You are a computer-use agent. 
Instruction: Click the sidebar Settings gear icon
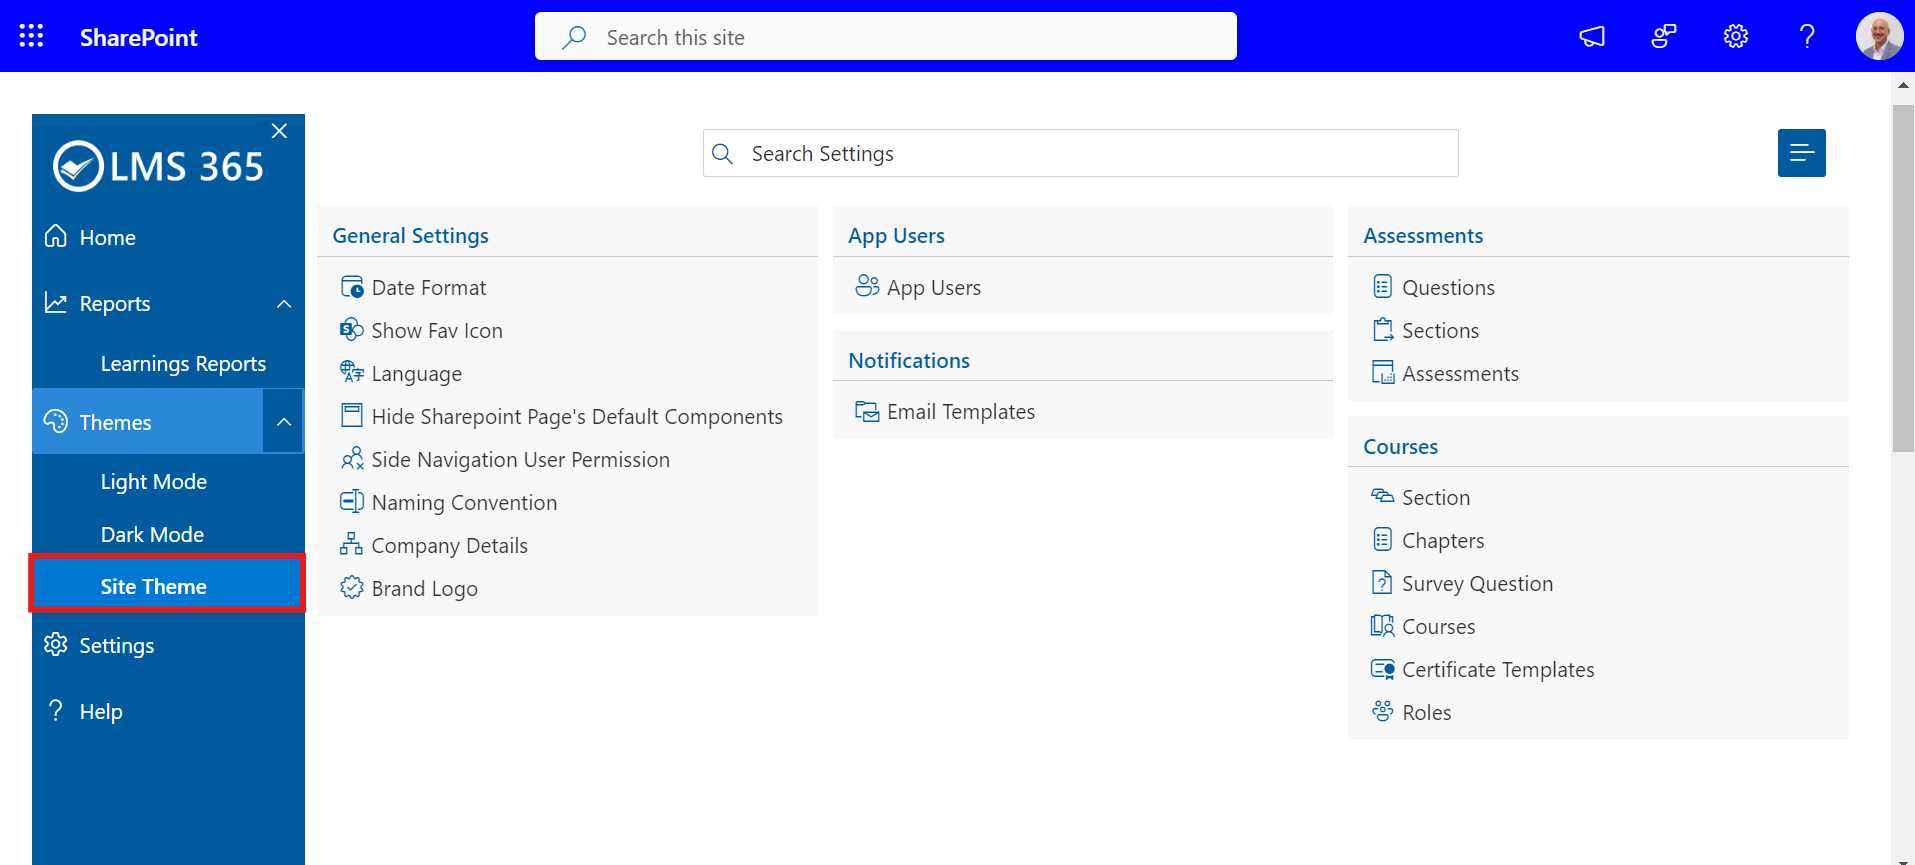56,645
